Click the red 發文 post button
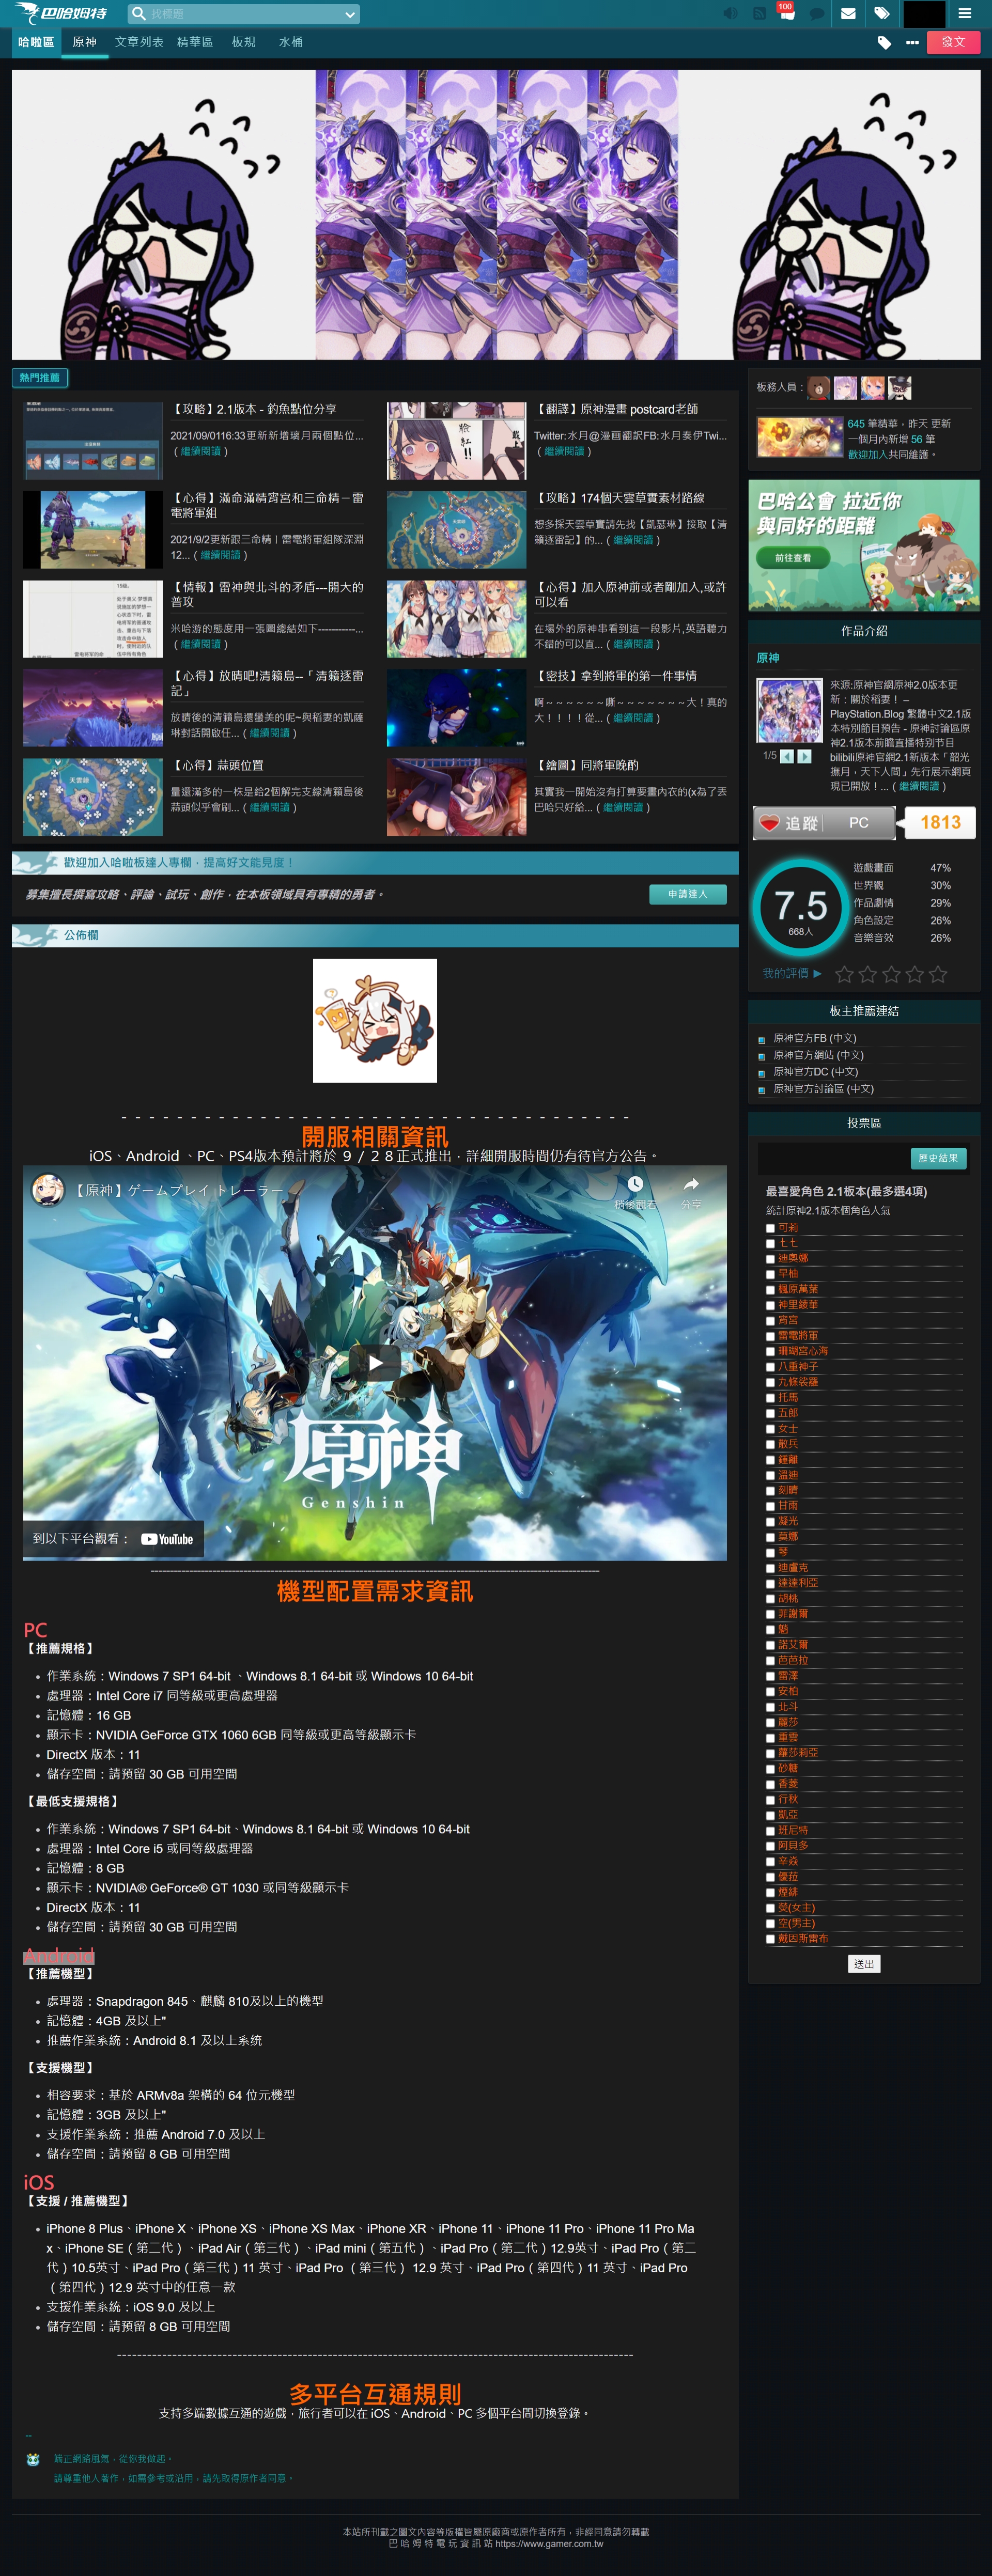The image size is (992, 2576). click(x=953, y=42)
